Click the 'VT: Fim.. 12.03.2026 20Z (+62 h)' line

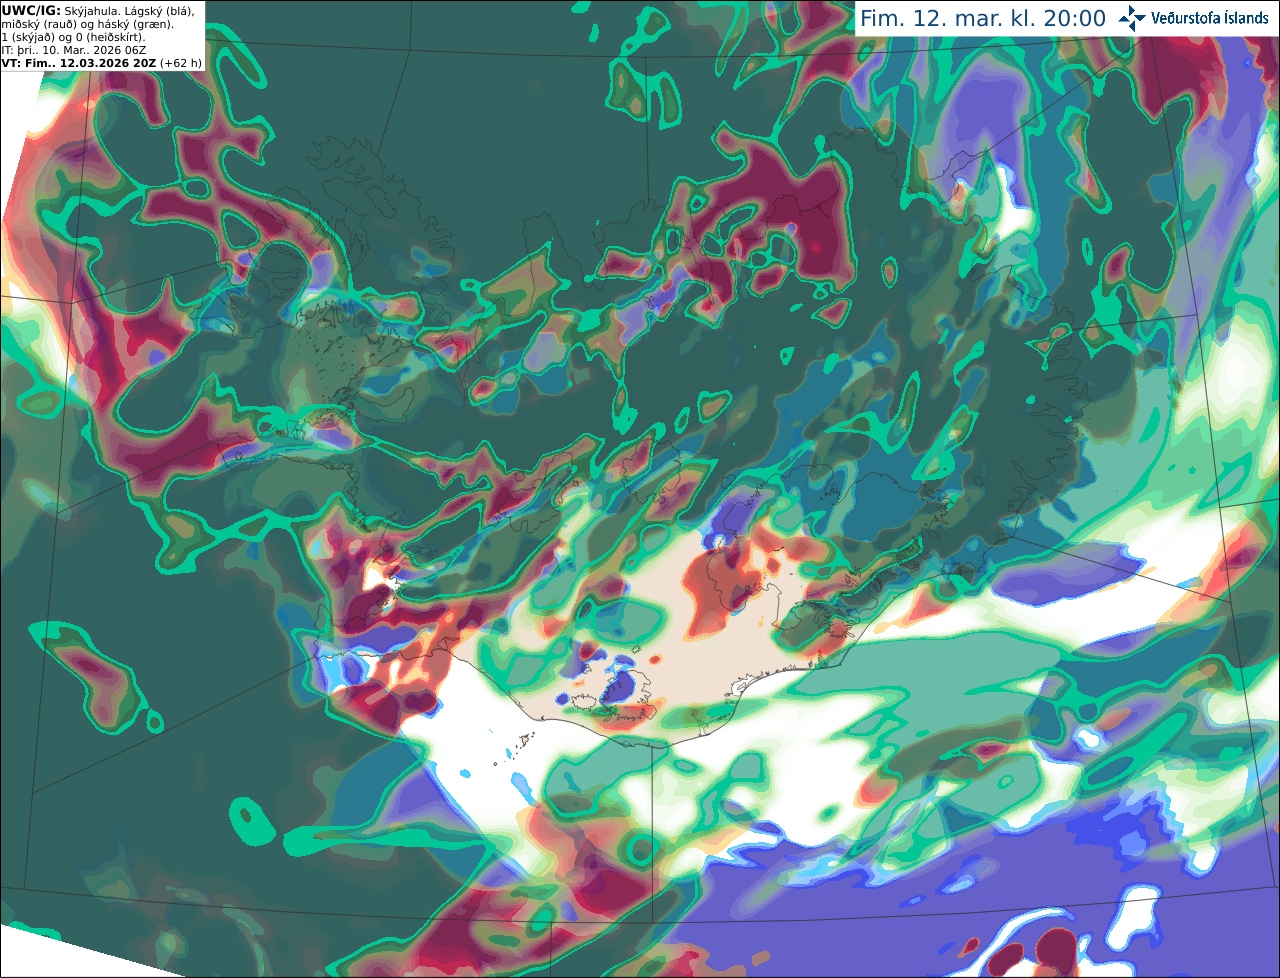(102, 63)
